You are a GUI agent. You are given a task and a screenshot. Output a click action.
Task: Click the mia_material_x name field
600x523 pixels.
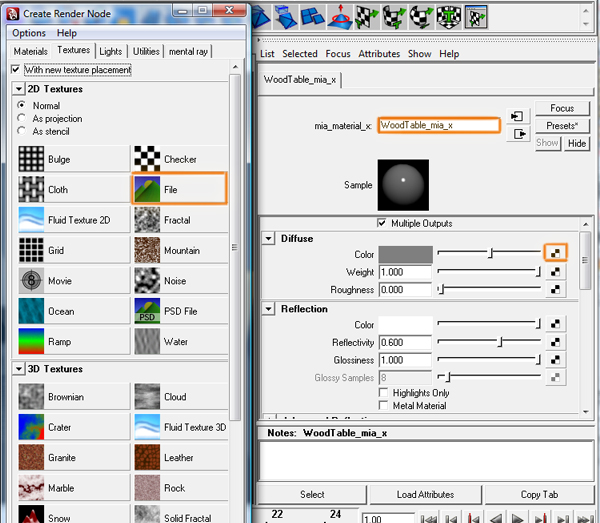(439, 125)
